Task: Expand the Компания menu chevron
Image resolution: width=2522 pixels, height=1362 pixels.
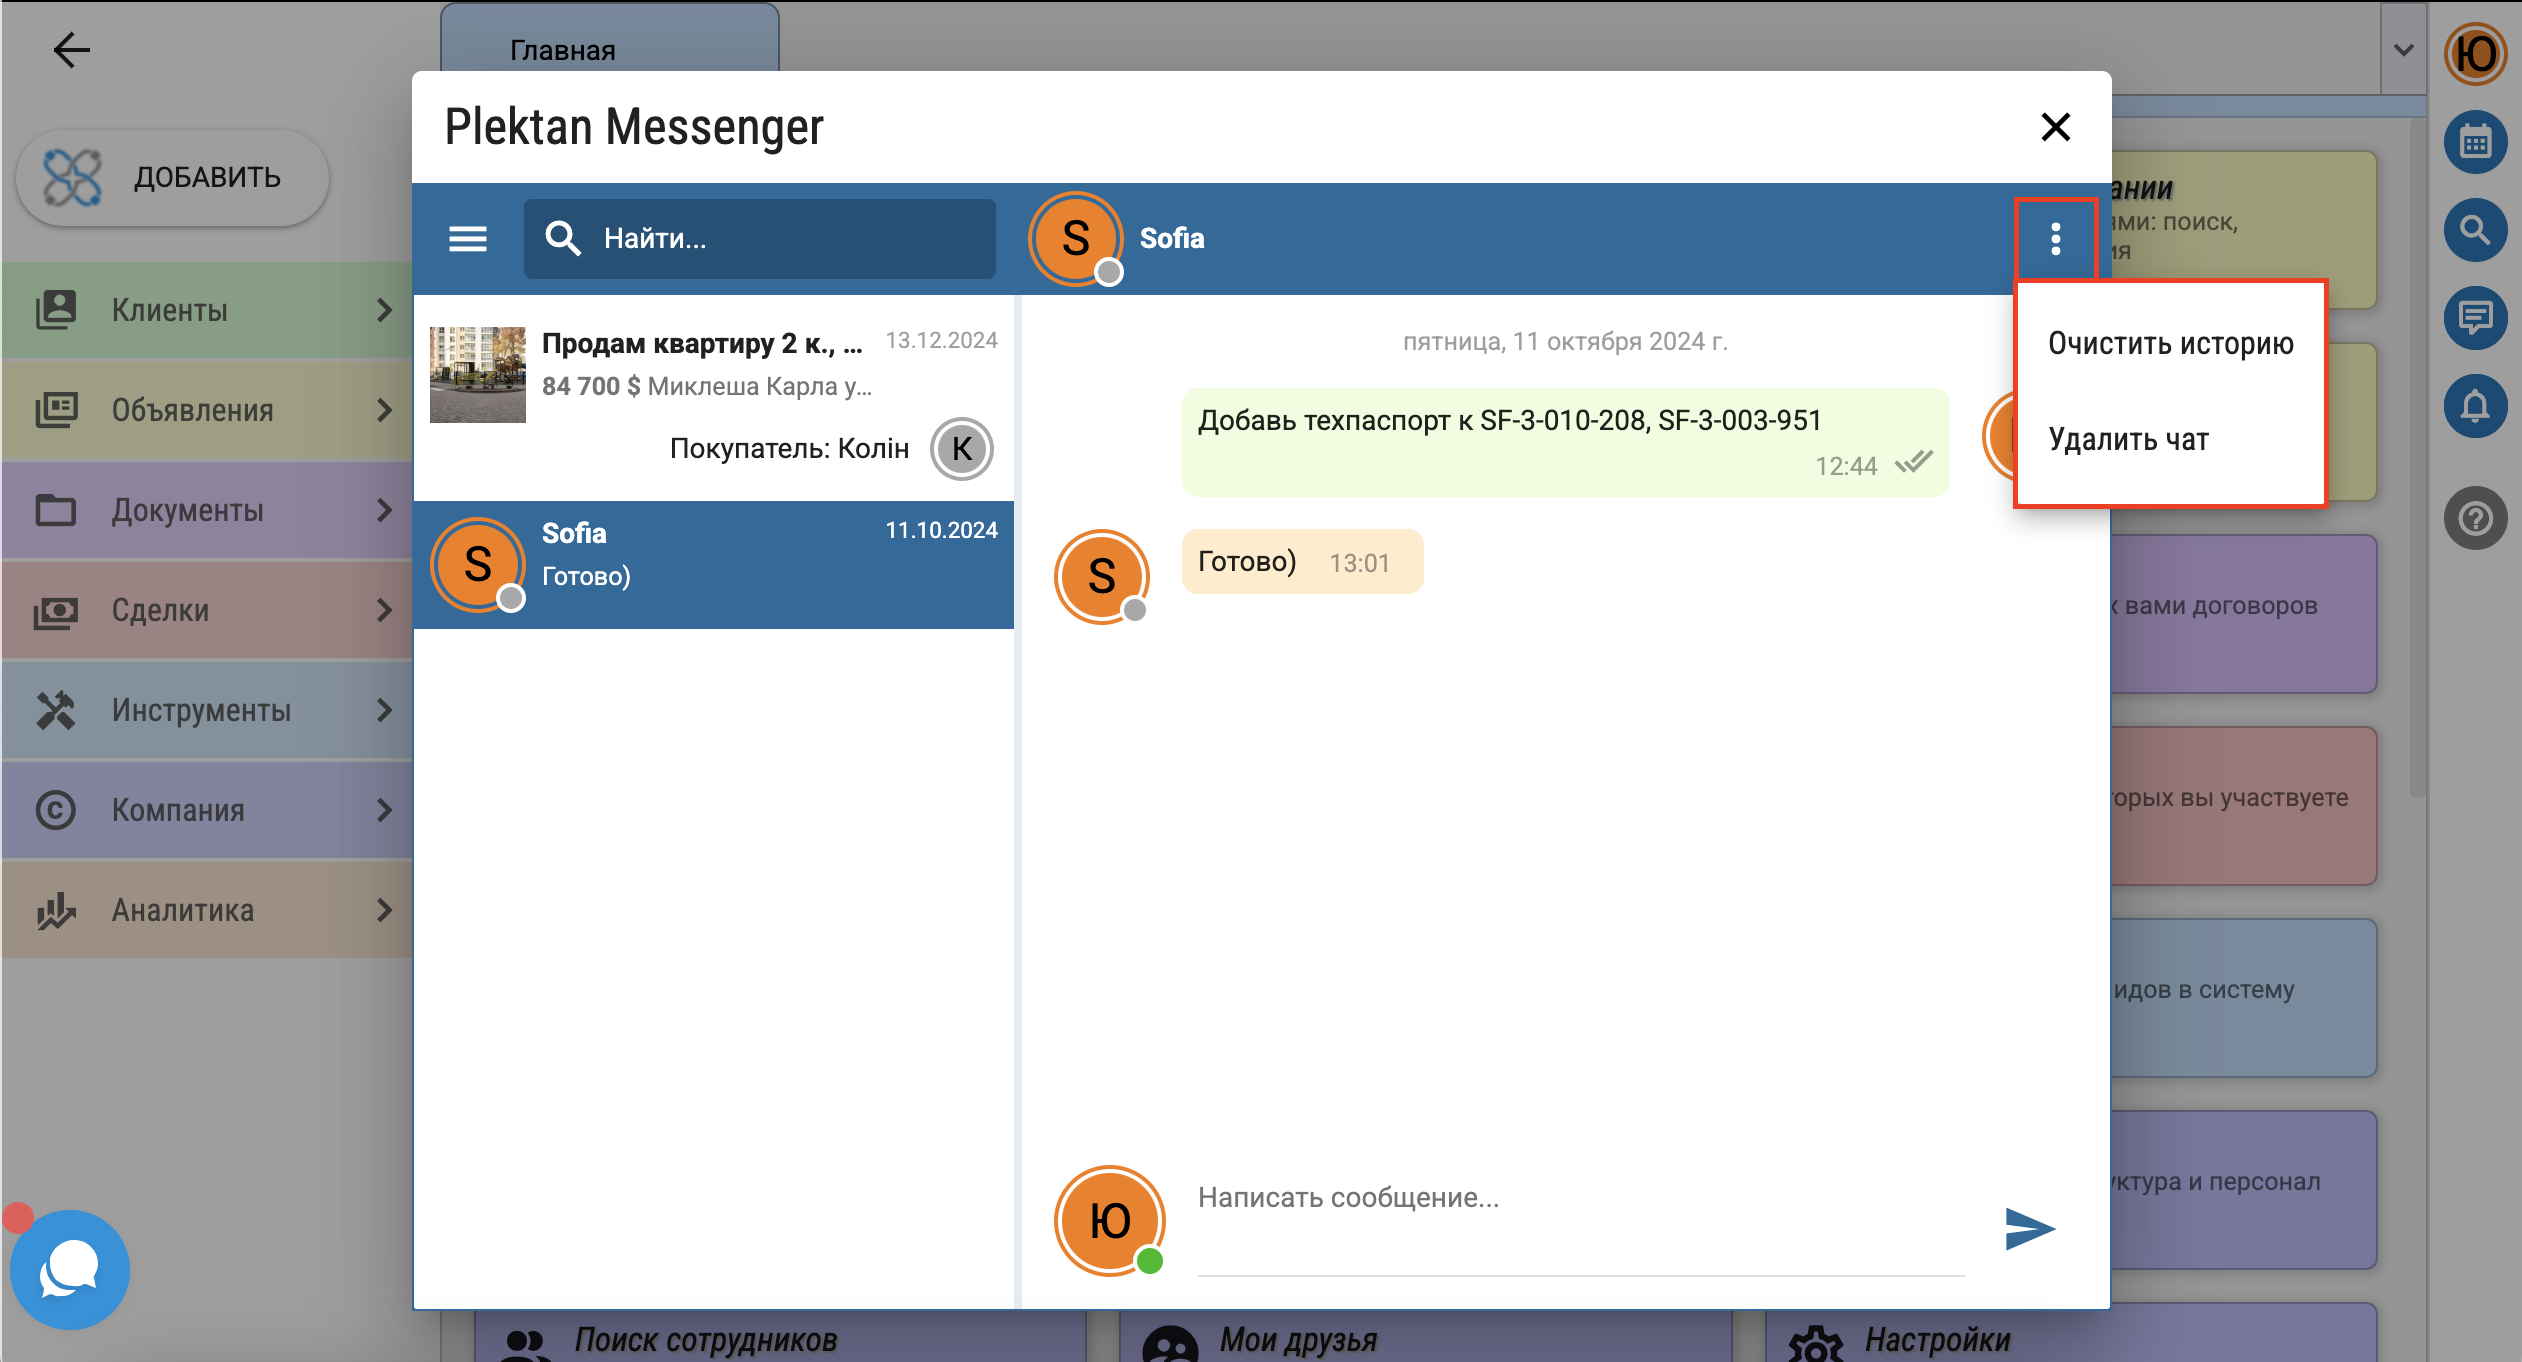Action: click(384, 810)
